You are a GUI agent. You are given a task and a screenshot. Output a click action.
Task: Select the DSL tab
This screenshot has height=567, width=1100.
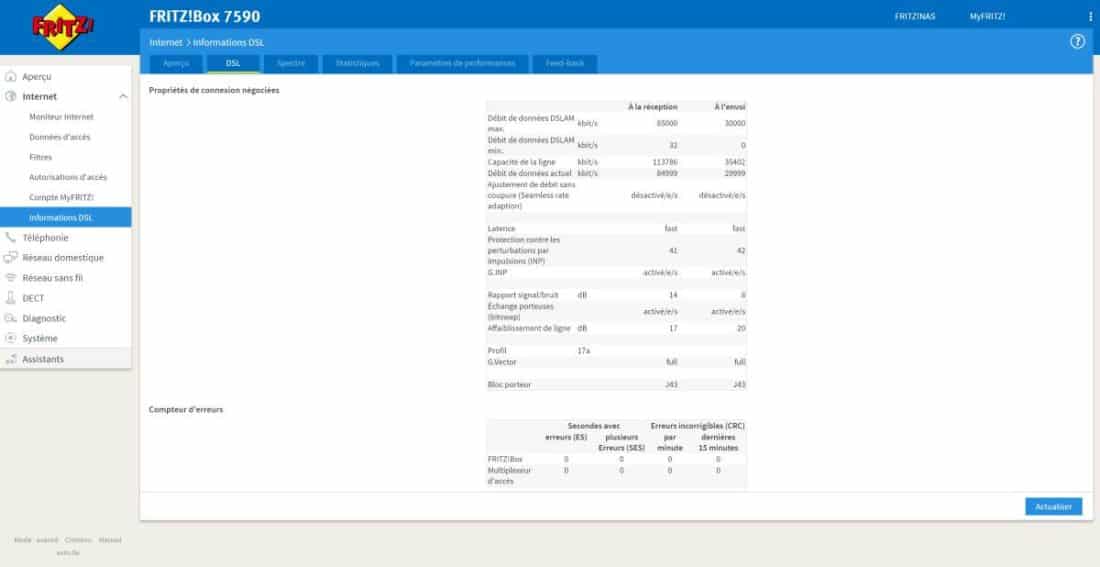click(233, 64)
